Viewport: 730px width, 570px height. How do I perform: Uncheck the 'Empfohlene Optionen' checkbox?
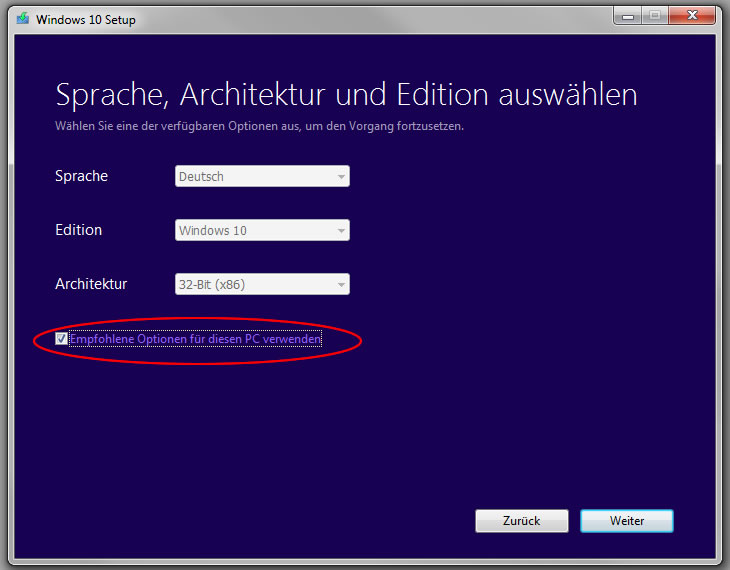coord(61,340)
